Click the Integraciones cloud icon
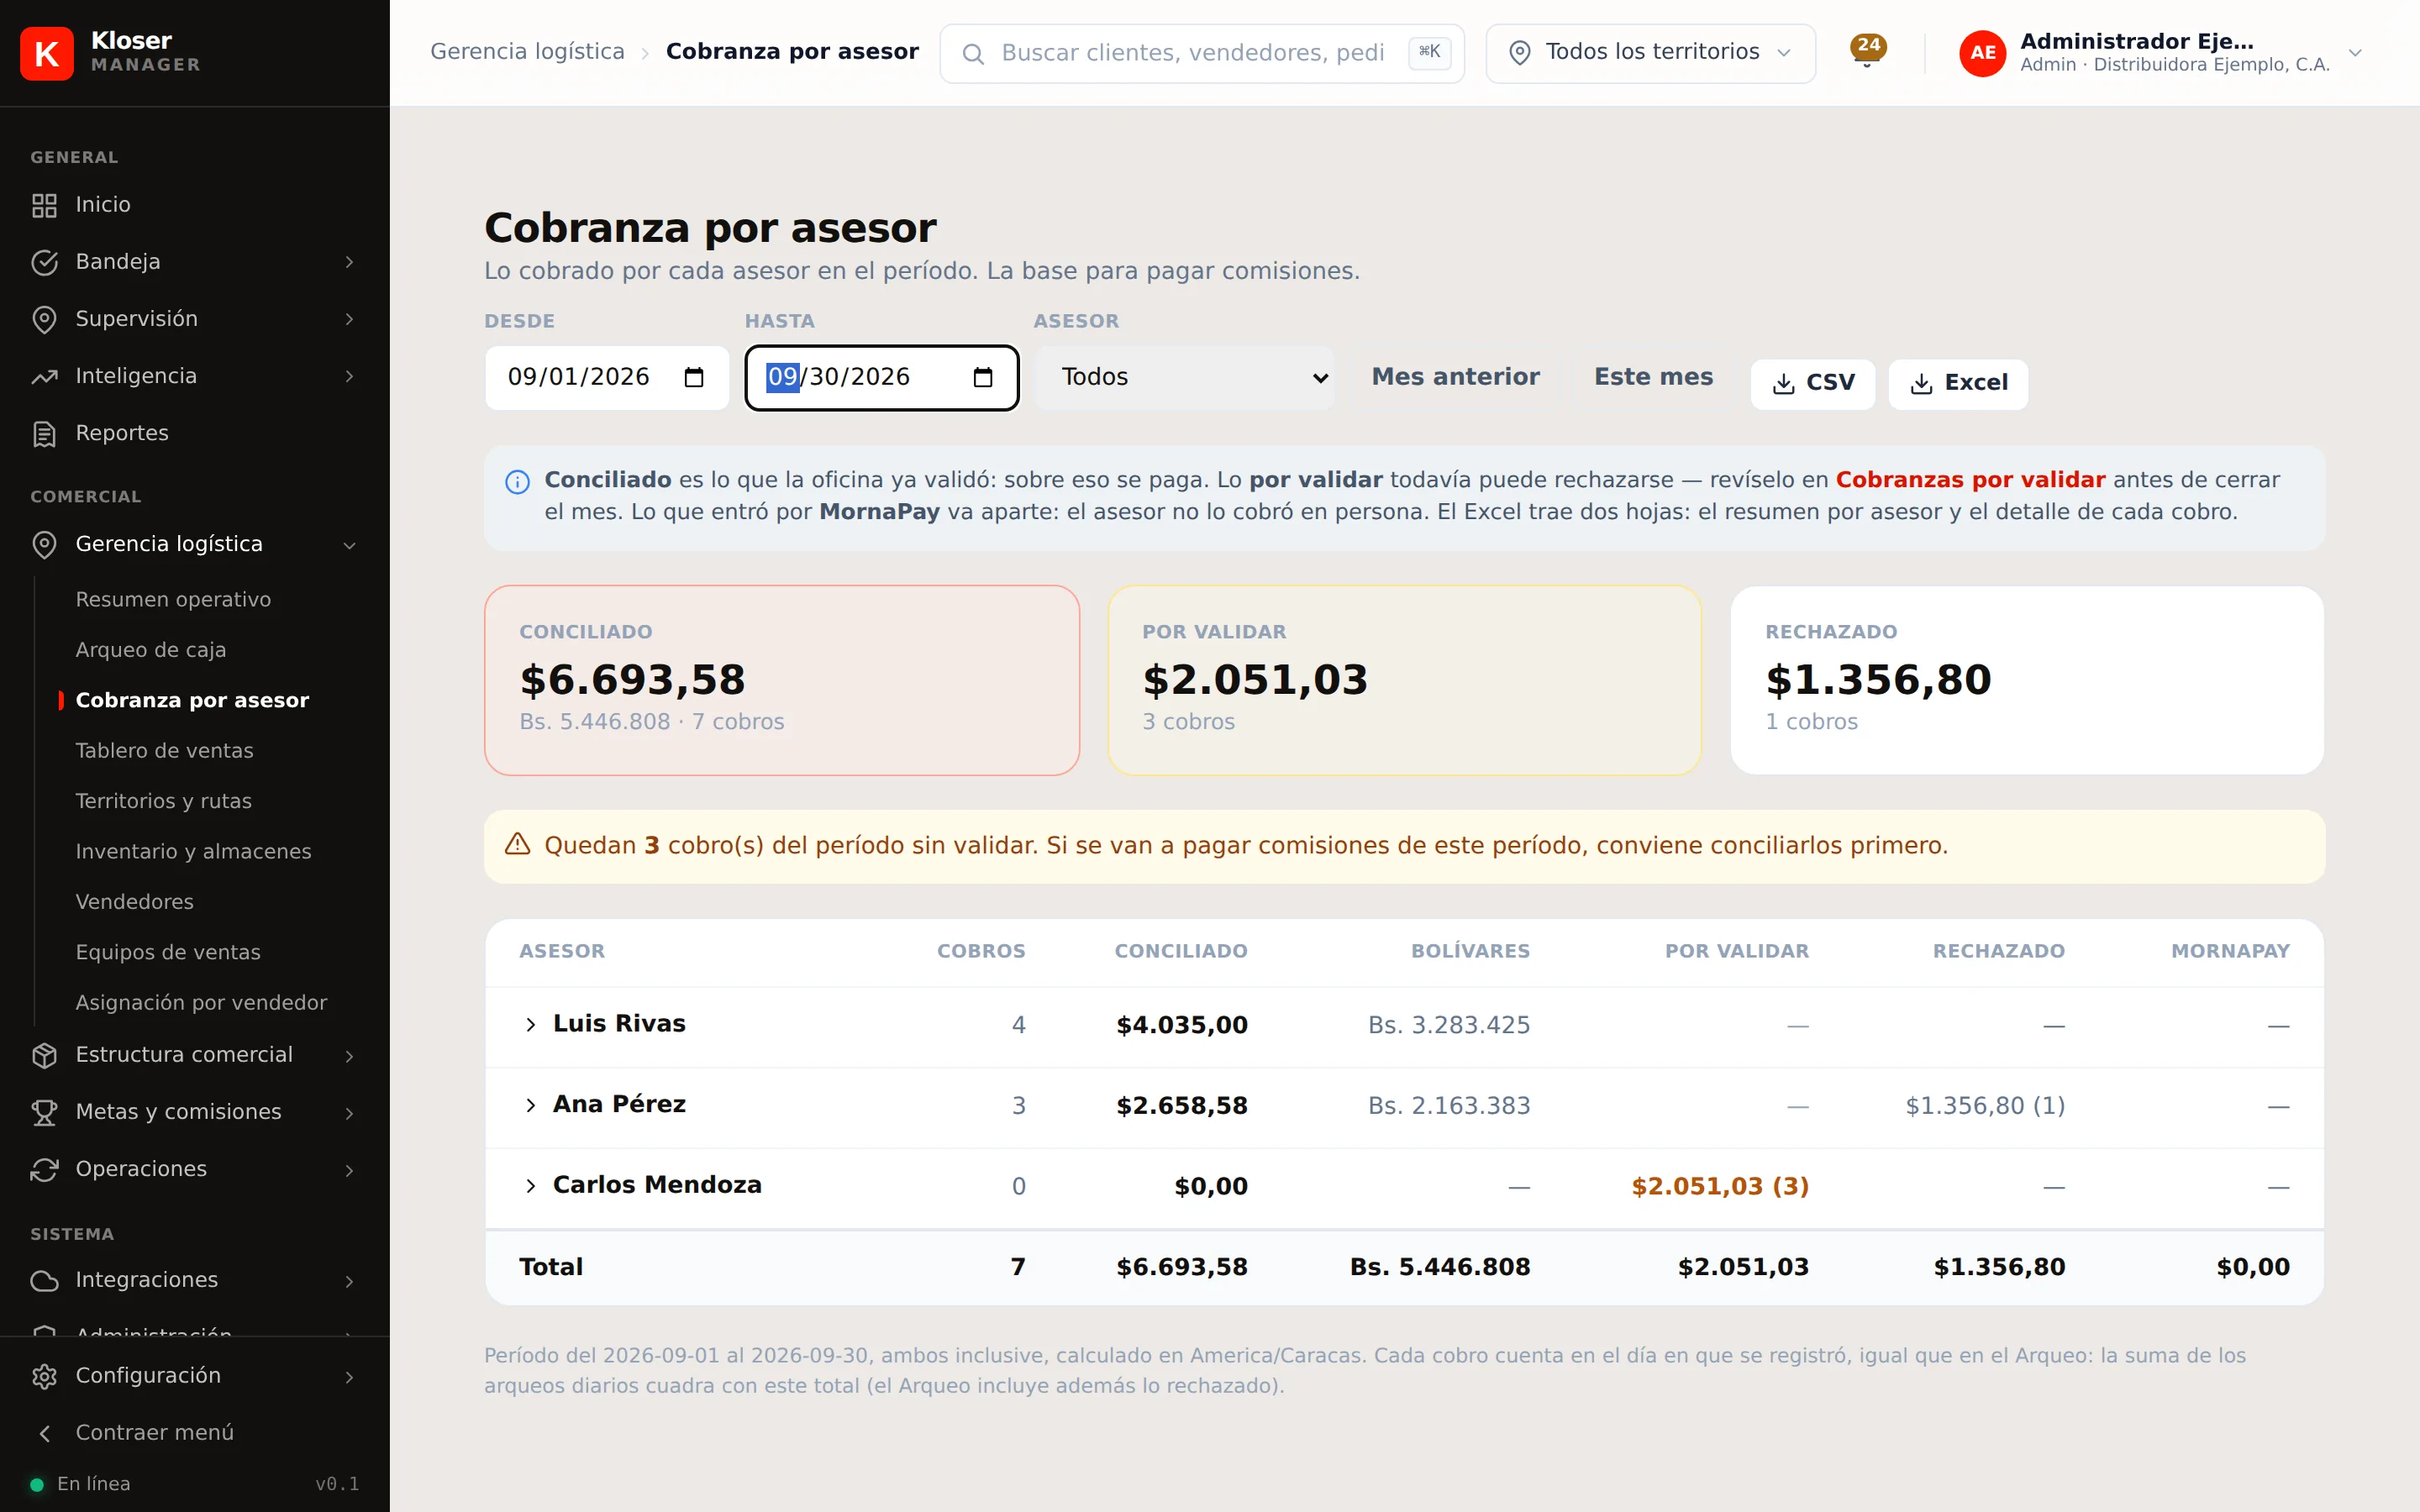Viewport: 2420px width, 1512px height. (44, 1280)
